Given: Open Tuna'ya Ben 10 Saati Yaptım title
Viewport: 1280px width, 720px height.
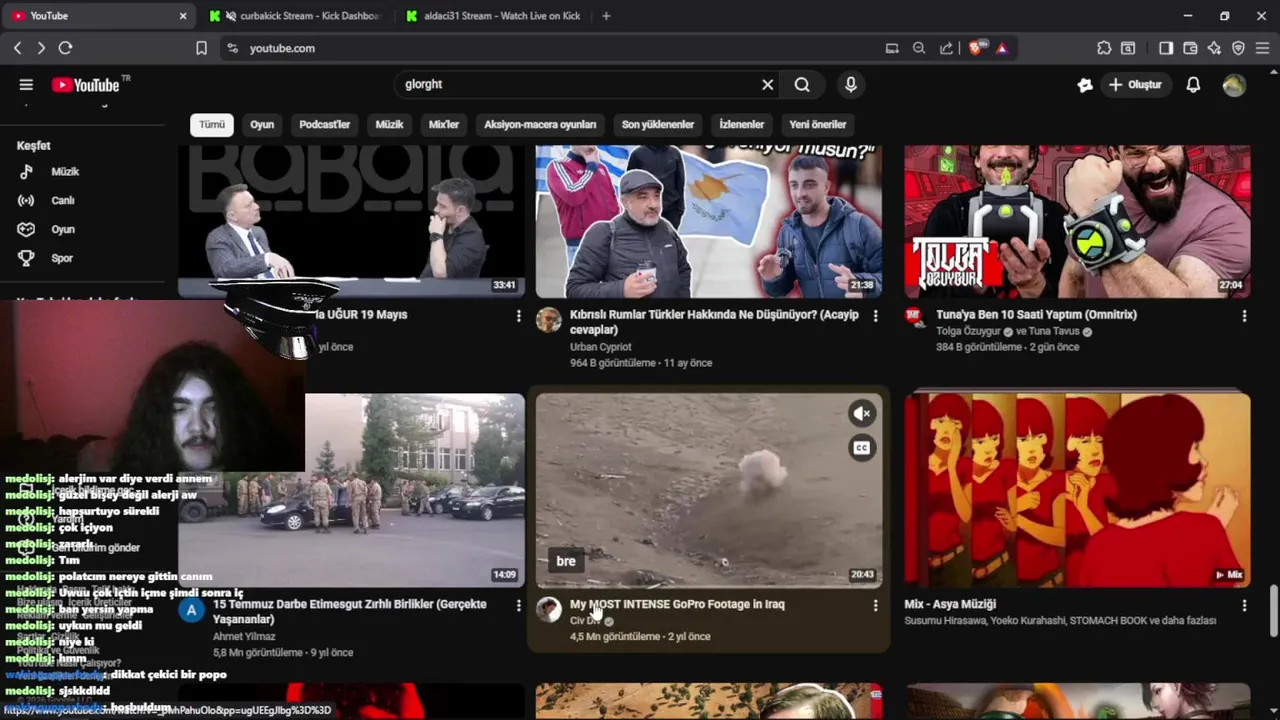Looking at the screenshot, I should click(1036, 314).
